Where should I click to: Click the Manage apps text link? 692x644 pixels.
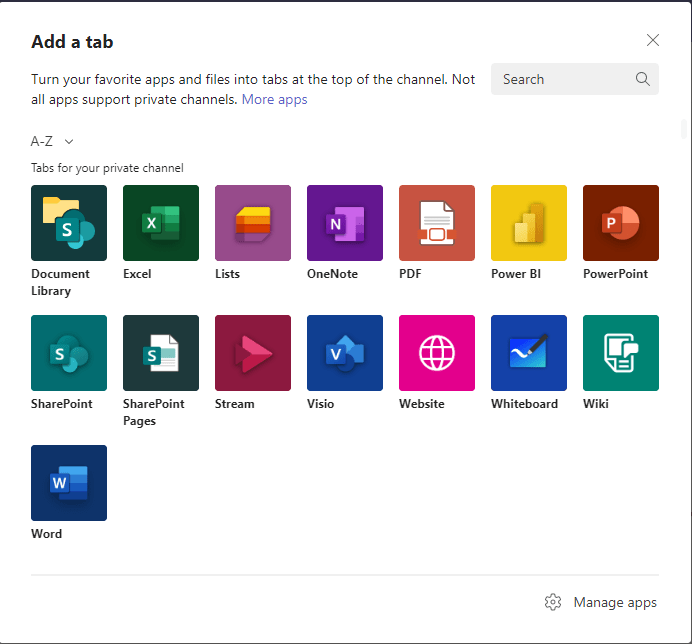pyautogui.click(x=615, y=603)
